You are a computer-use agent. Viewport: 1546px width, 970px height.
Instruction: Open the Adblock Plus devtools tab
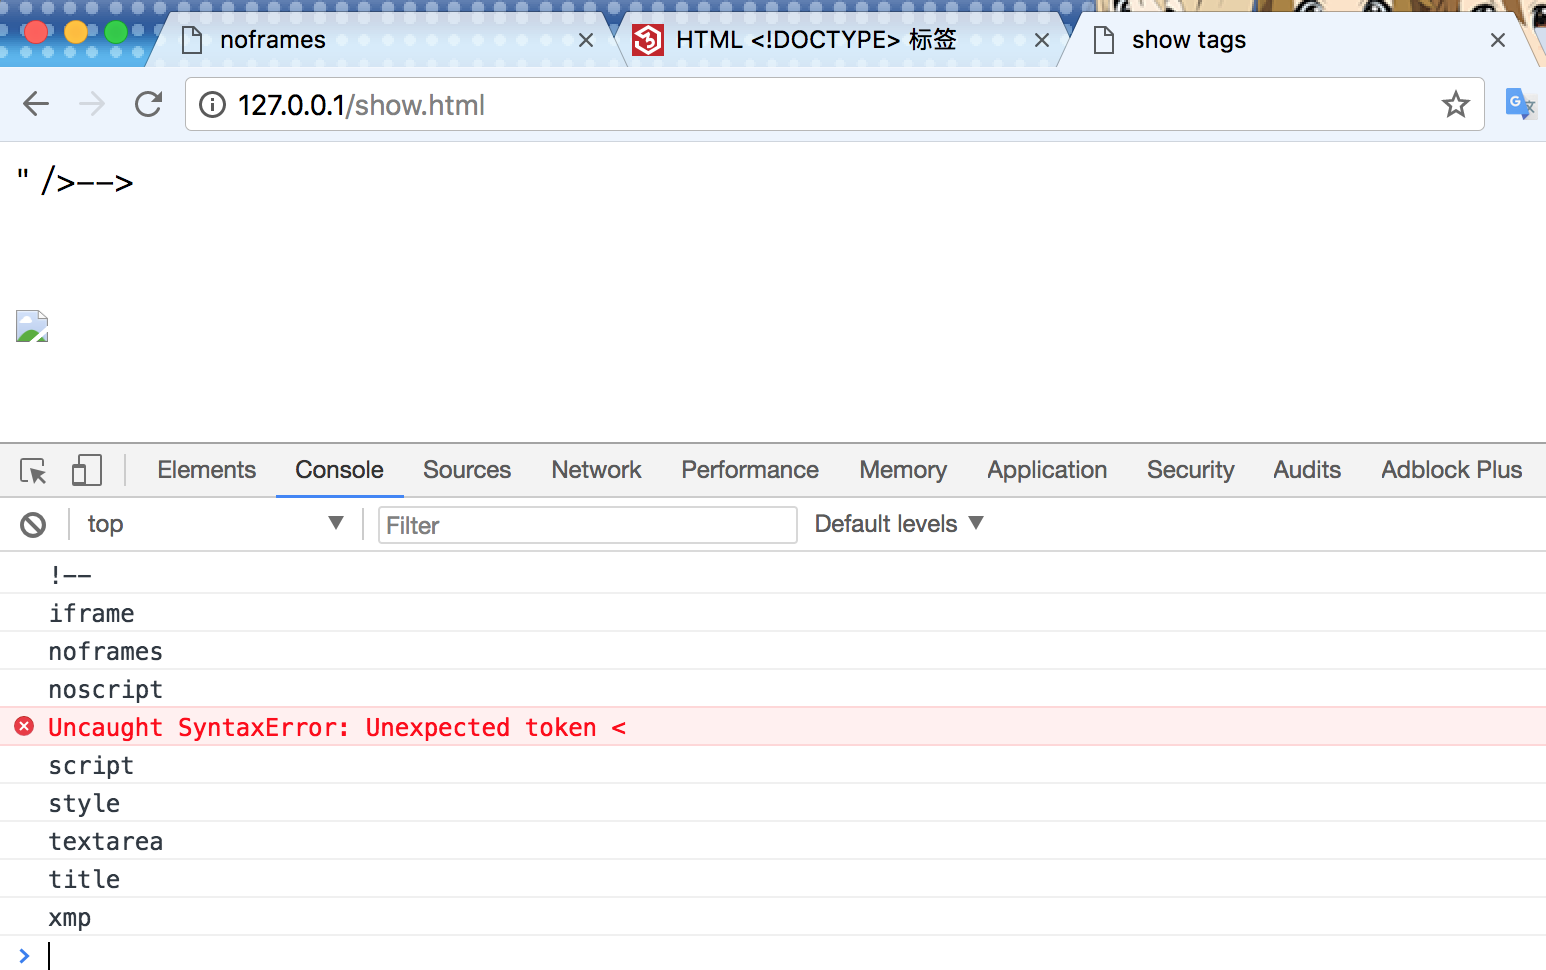[x=1451, y=470]
